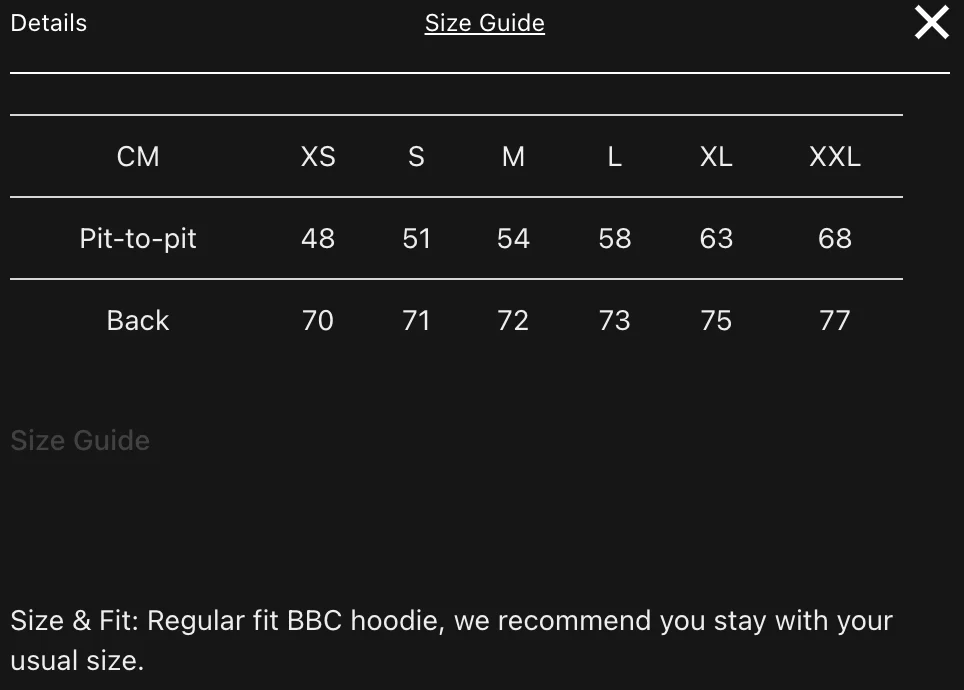This screenshot has height=690, width=964.
Task: Click the L back length value 73
Action: (x=614, y=320)
